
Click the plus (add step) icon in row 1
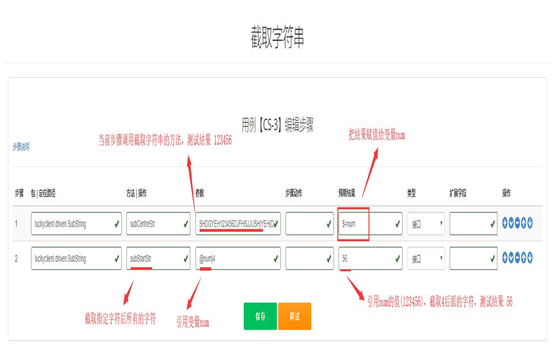coord(505,223)
